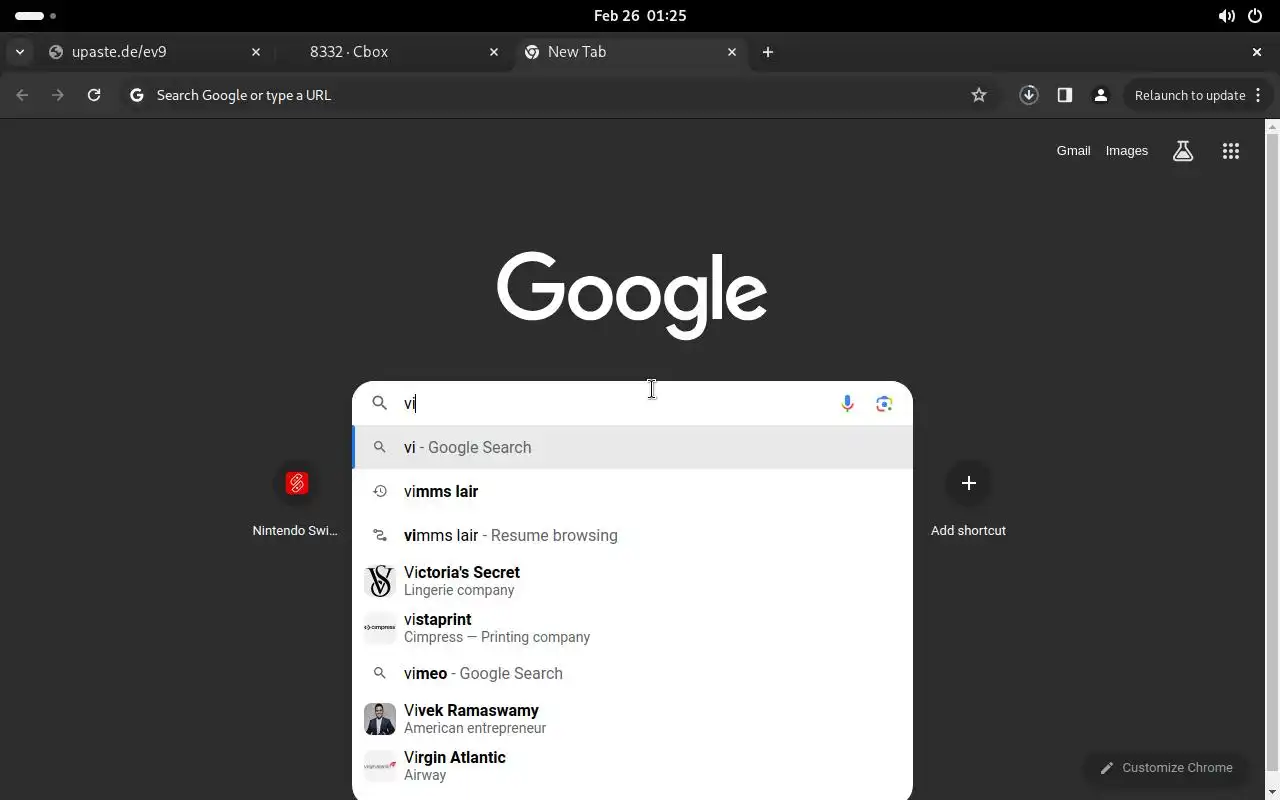The height and width of the screenshot is (800, 1280).
Task: Toggle the side panel icon
Action: 1065,95
